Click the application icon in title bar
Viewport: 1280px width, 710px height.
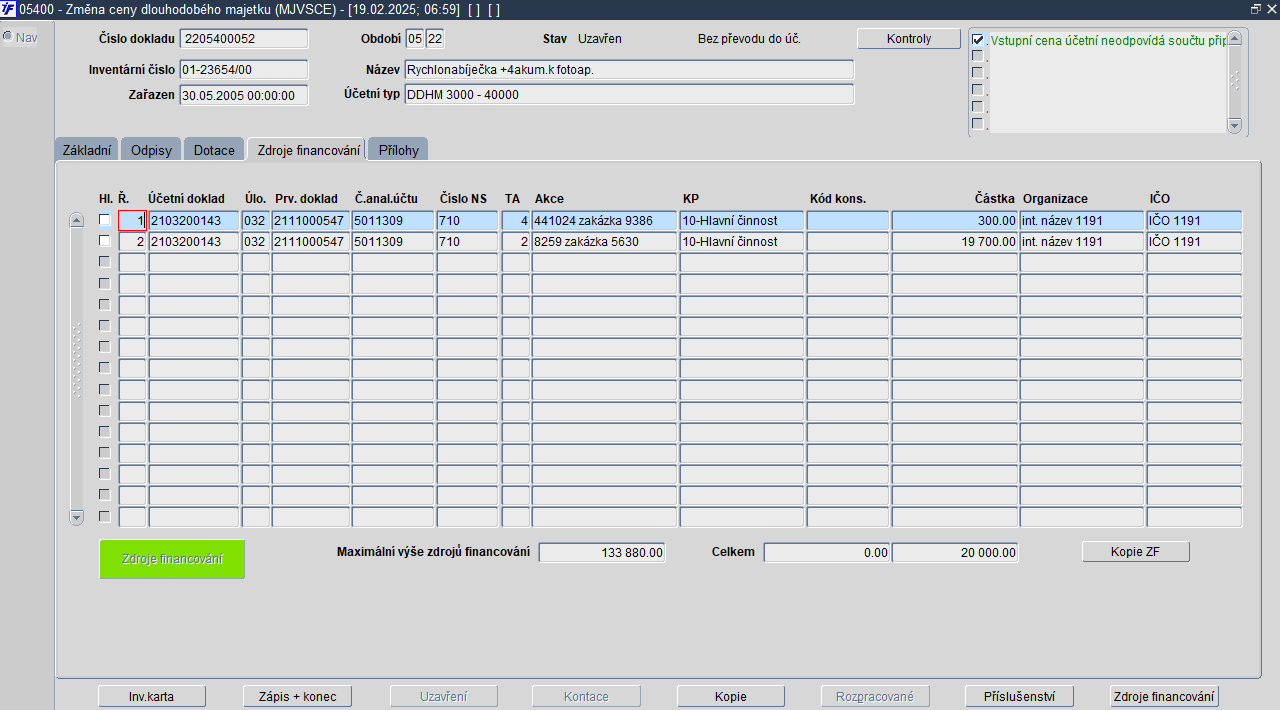click(x=9, y=9)
